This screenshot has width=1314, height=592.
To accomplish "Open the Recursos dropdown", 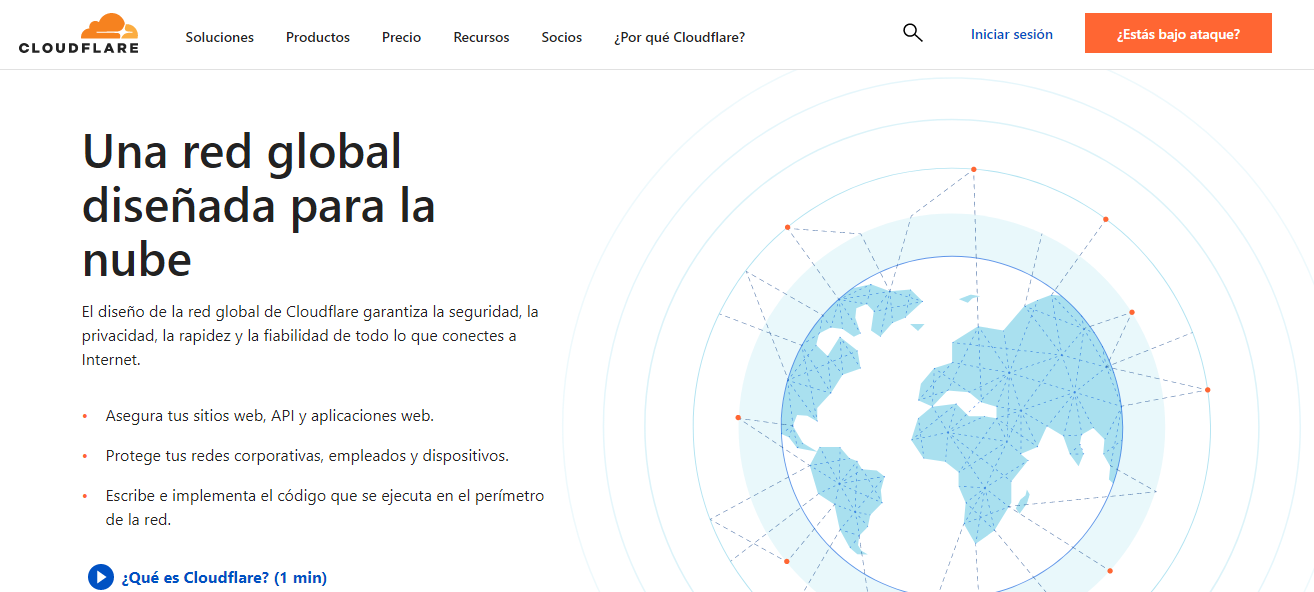I will [481, 37].
